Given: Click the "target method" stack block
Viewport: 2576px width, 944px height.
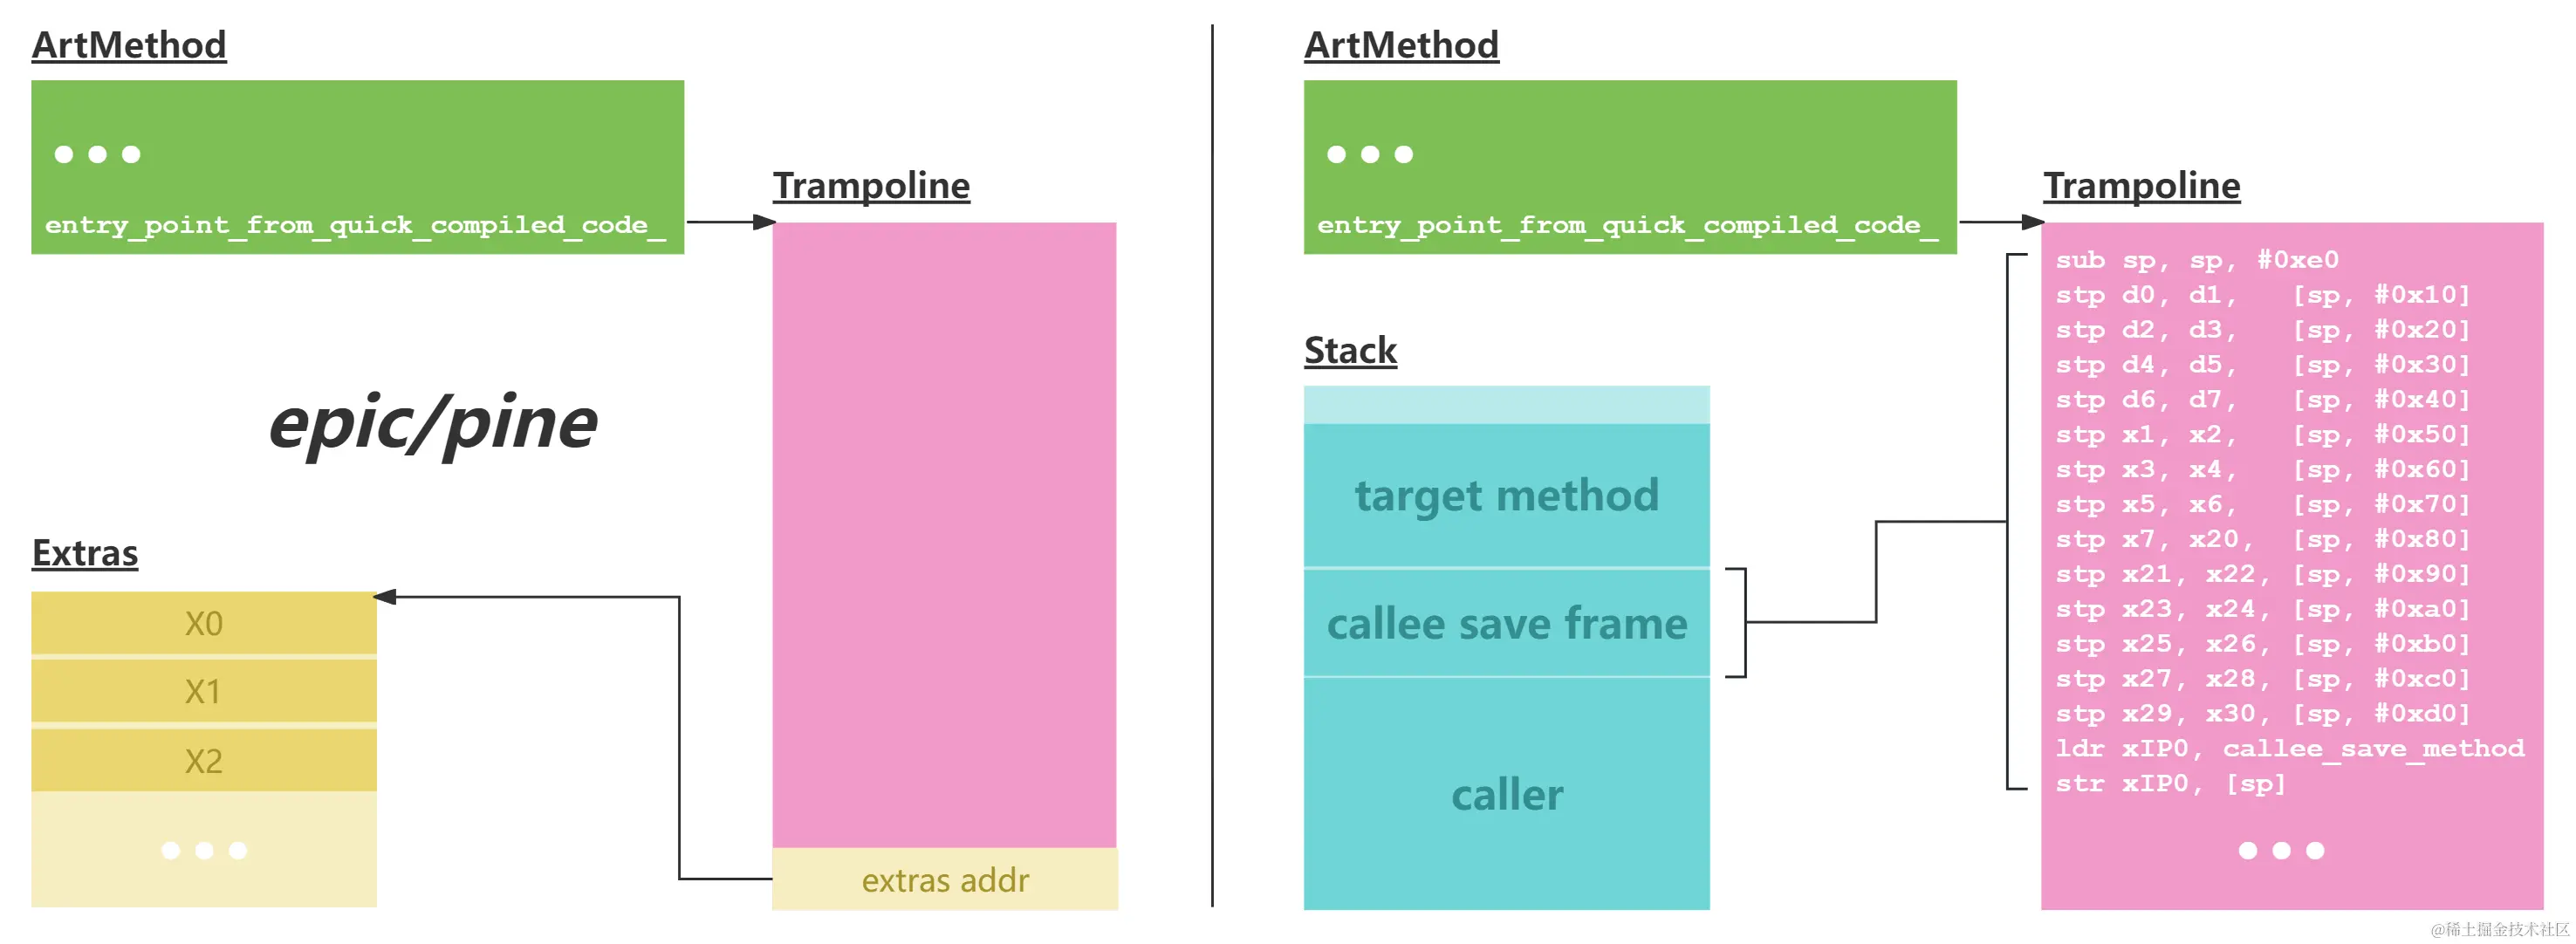Looking at the screenshot, I should point(1506,496).
